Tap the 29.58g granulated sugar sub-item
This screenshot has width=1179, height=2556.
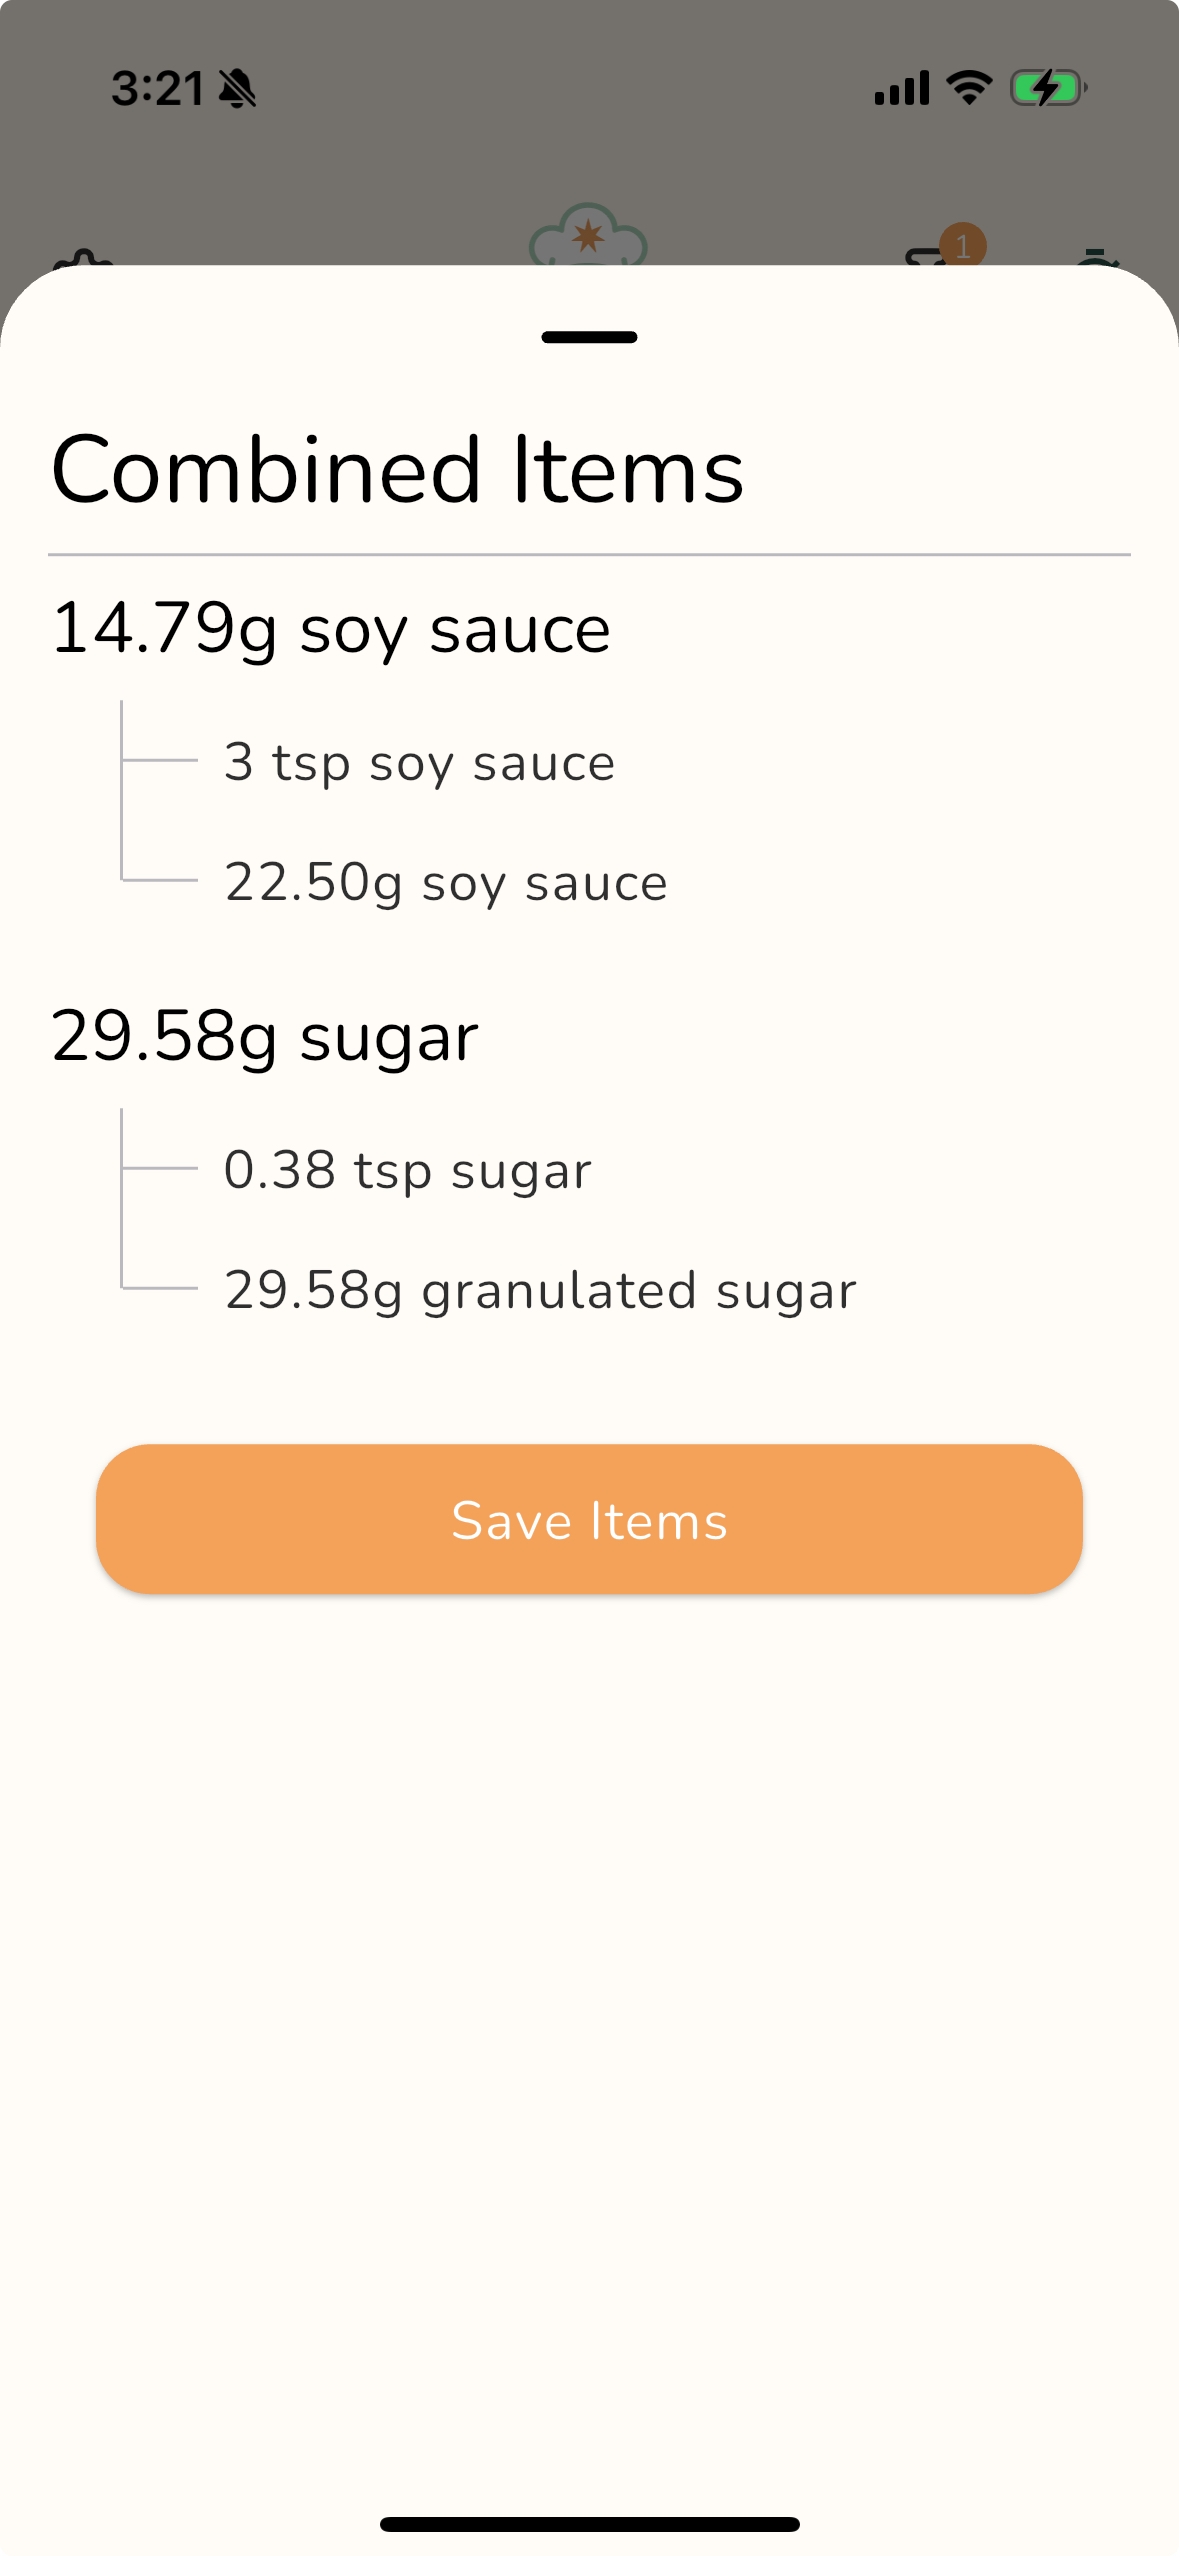(540, 1290)
